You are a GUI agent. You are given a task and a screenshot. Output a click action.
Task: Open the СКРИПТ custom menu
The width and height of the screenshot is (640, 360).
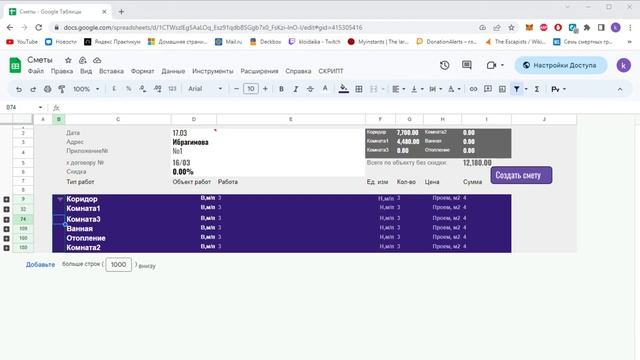coord(331,71)
